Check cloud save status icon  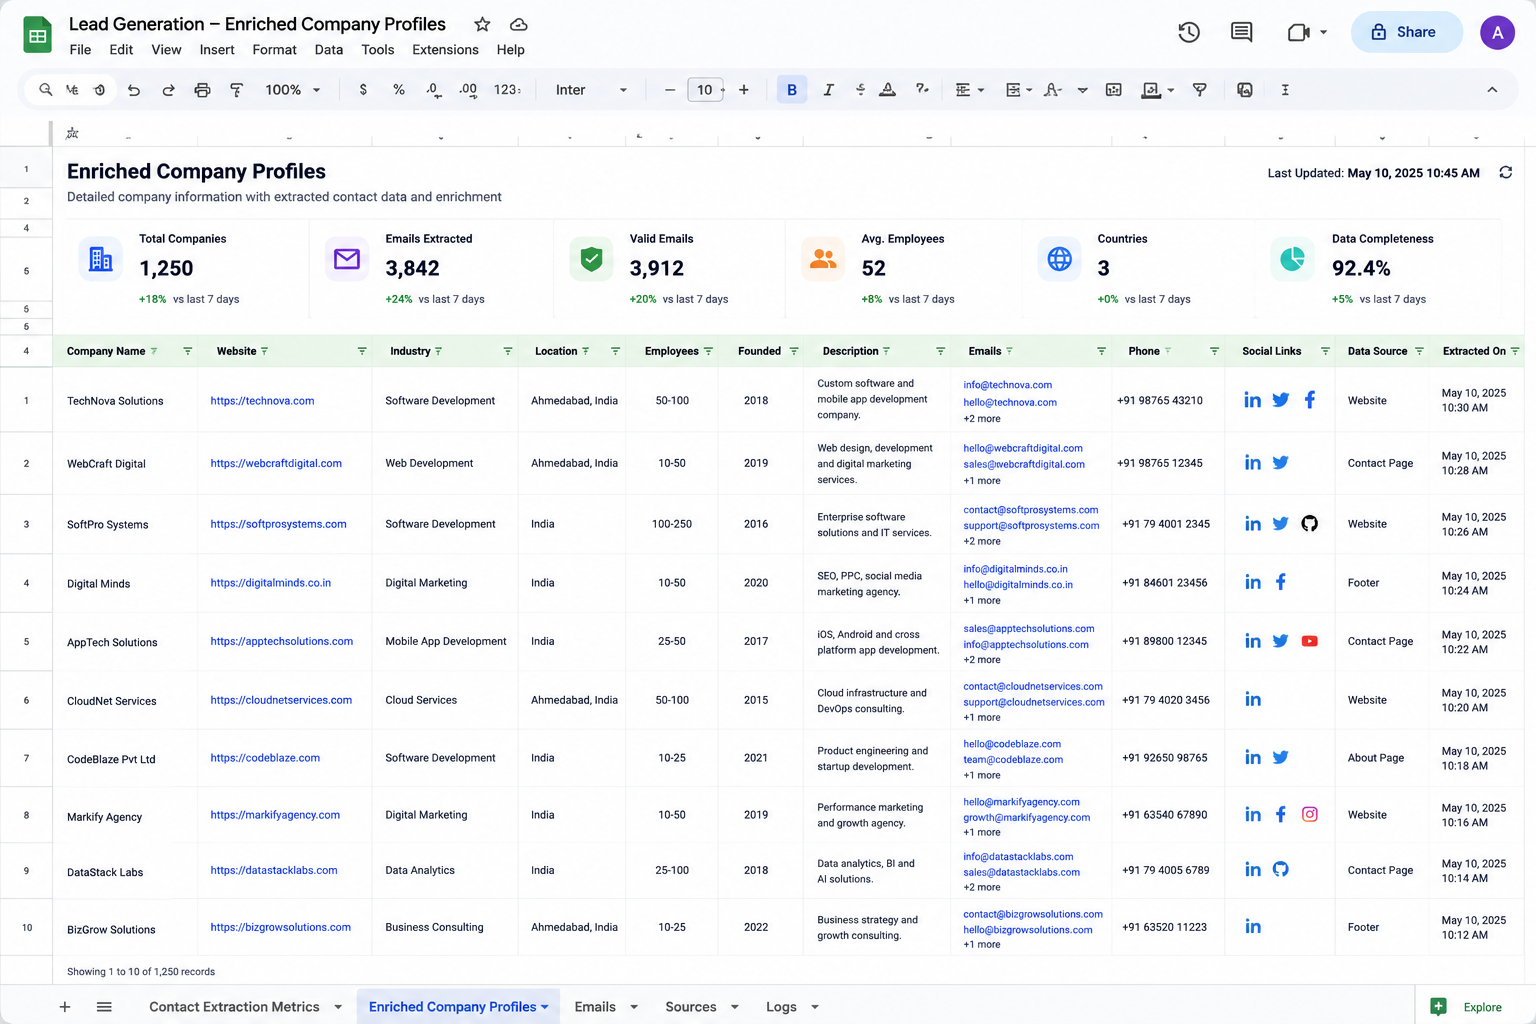(x=518, y=24)
